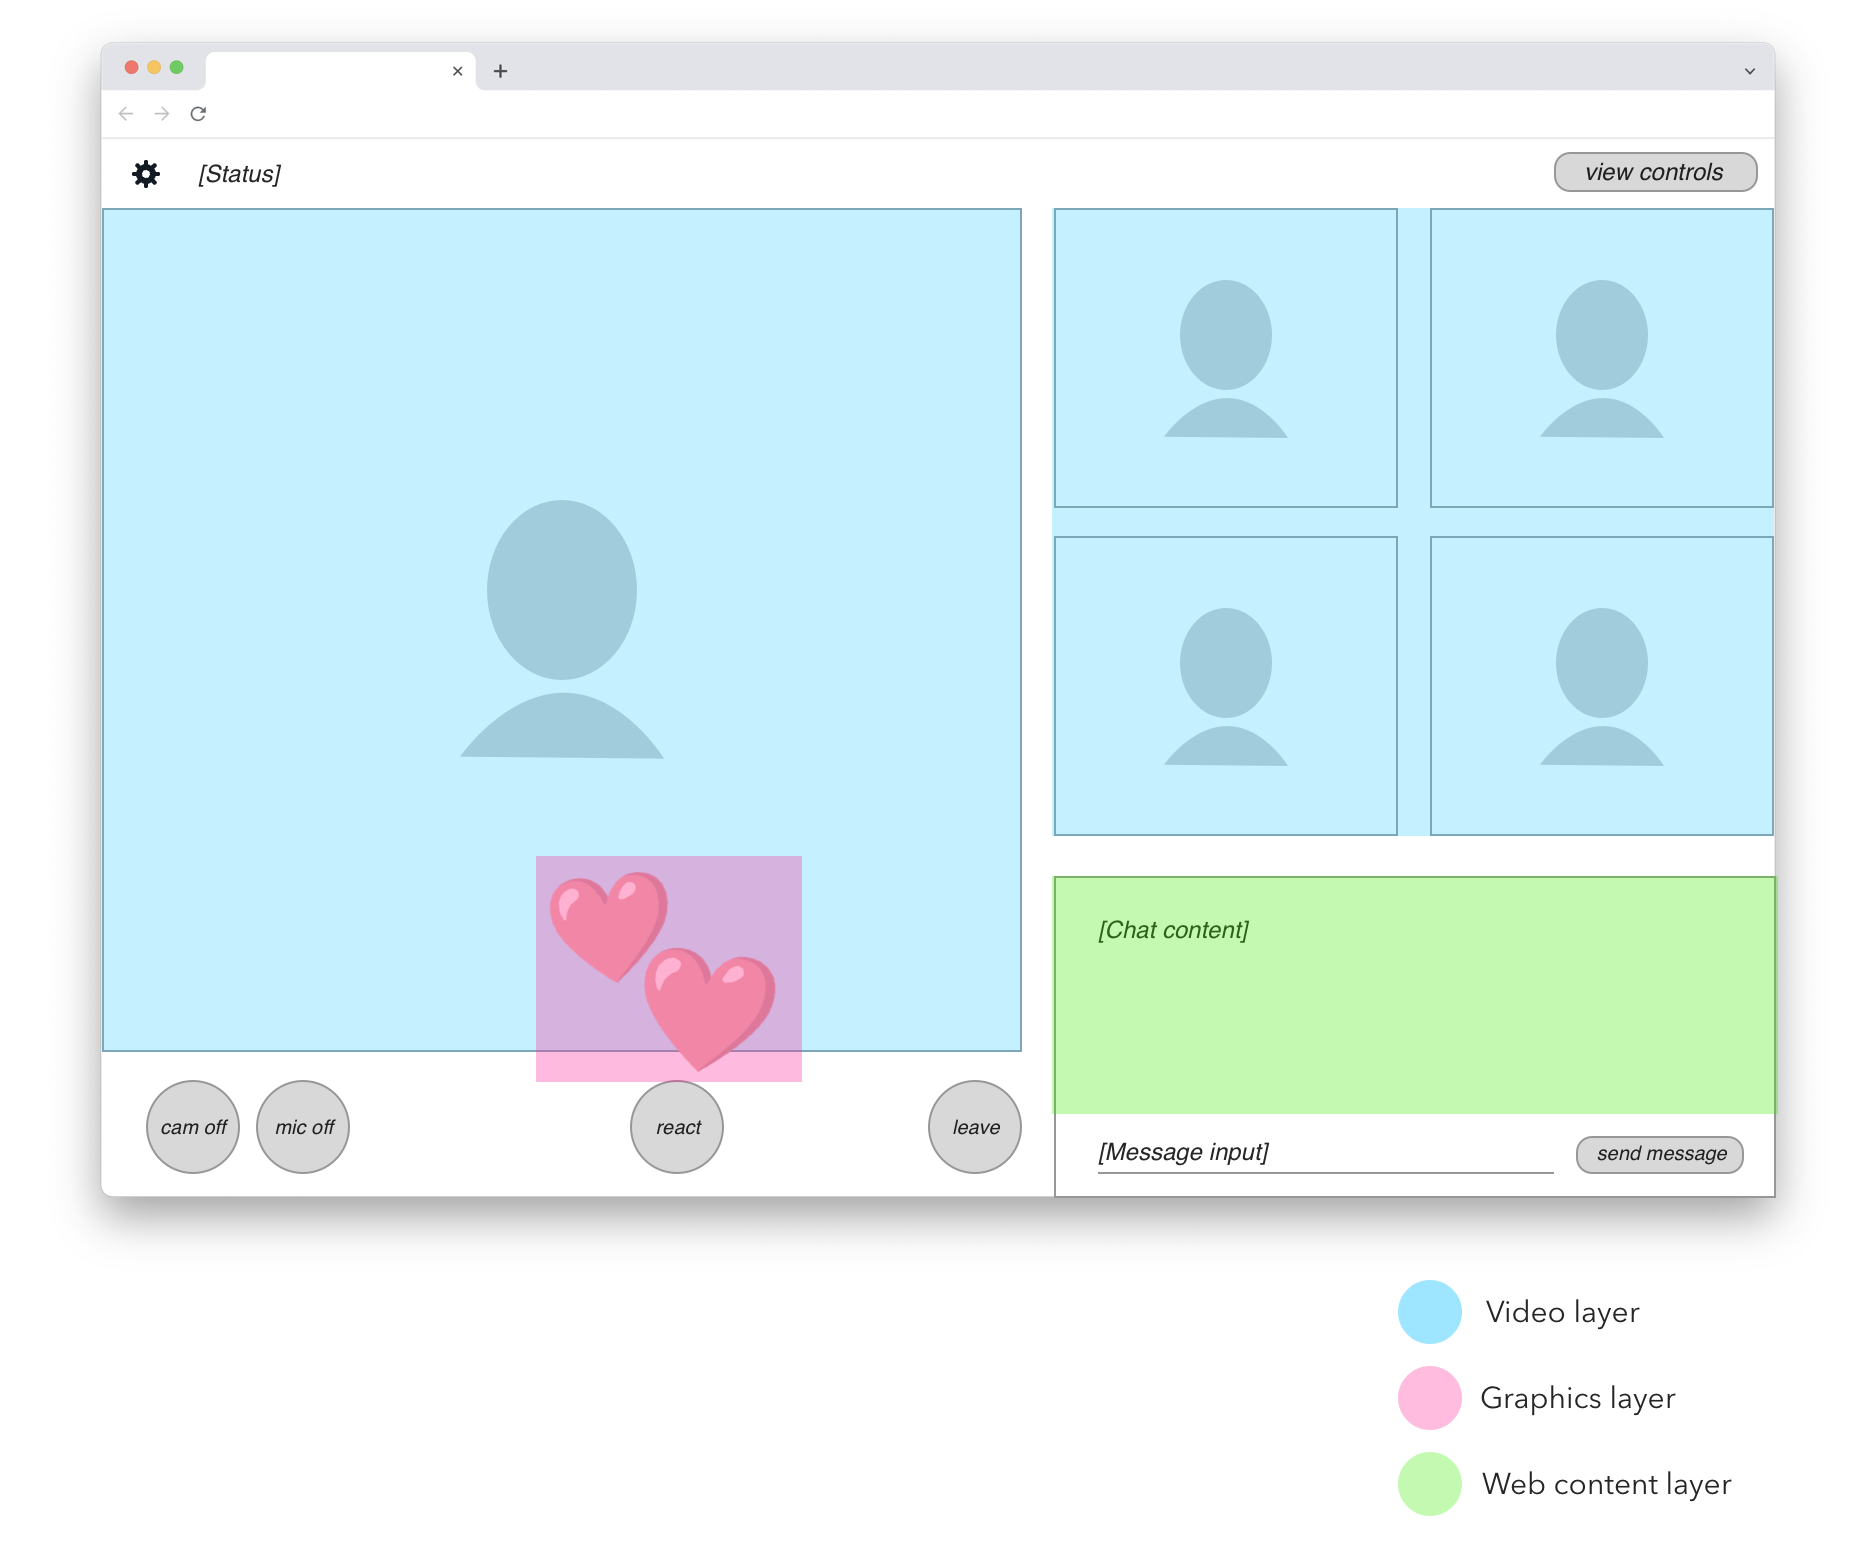Click the yellow minimize window dot
1874x1548 pixels.
tap(154, 67)
